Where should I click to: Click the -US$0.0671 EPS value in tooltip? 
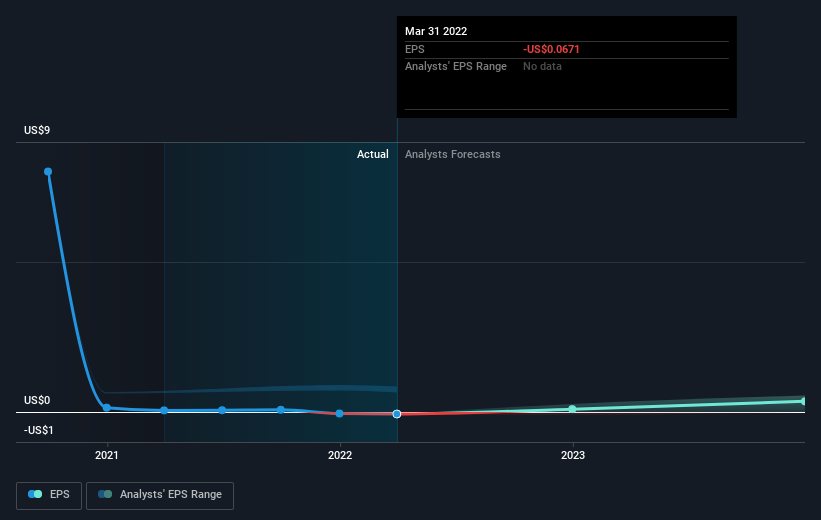(551, 49)
